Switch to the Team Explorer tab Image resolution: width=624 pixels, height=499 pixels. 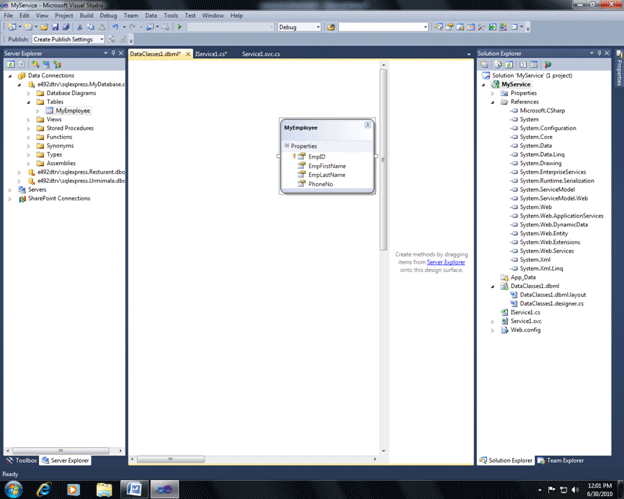pyautogui.click(x=561, y=460)
